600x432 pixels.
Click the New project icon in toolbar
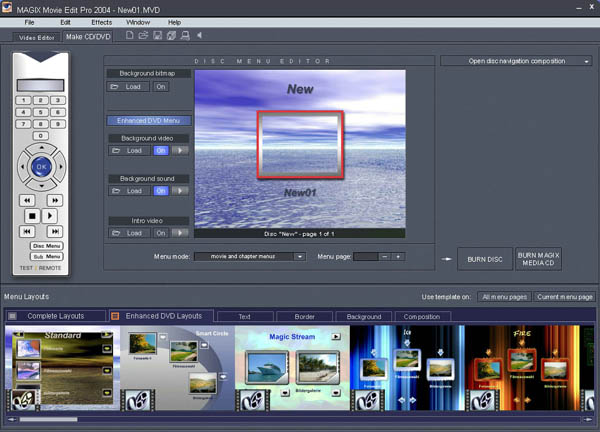tap(130, 37)
